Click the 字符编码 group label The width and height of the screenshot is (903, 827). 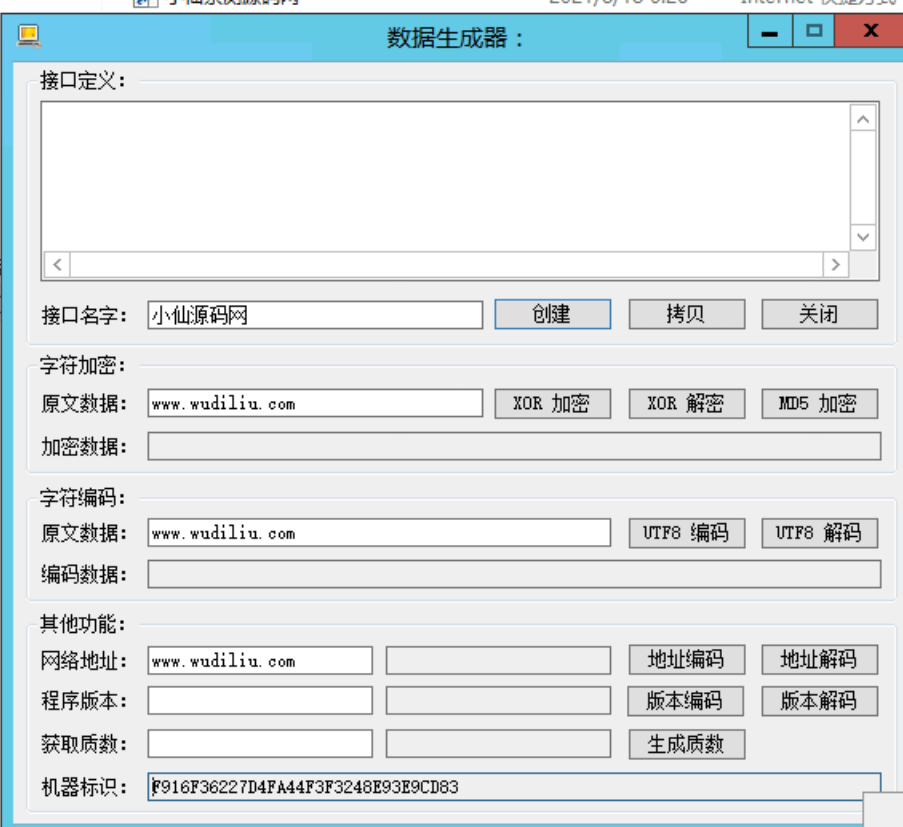83,497
